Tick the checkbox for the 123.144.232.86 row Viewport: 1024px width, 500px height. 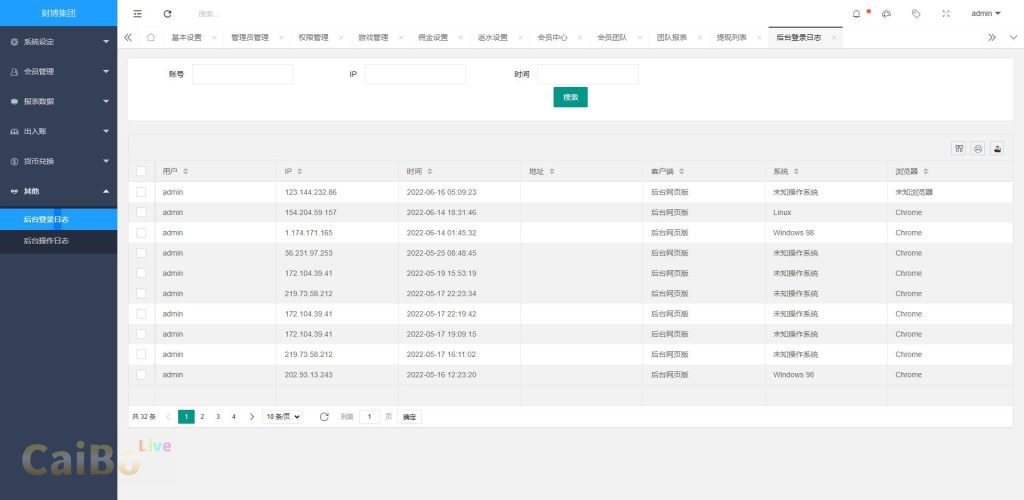(x=141, y=192)
